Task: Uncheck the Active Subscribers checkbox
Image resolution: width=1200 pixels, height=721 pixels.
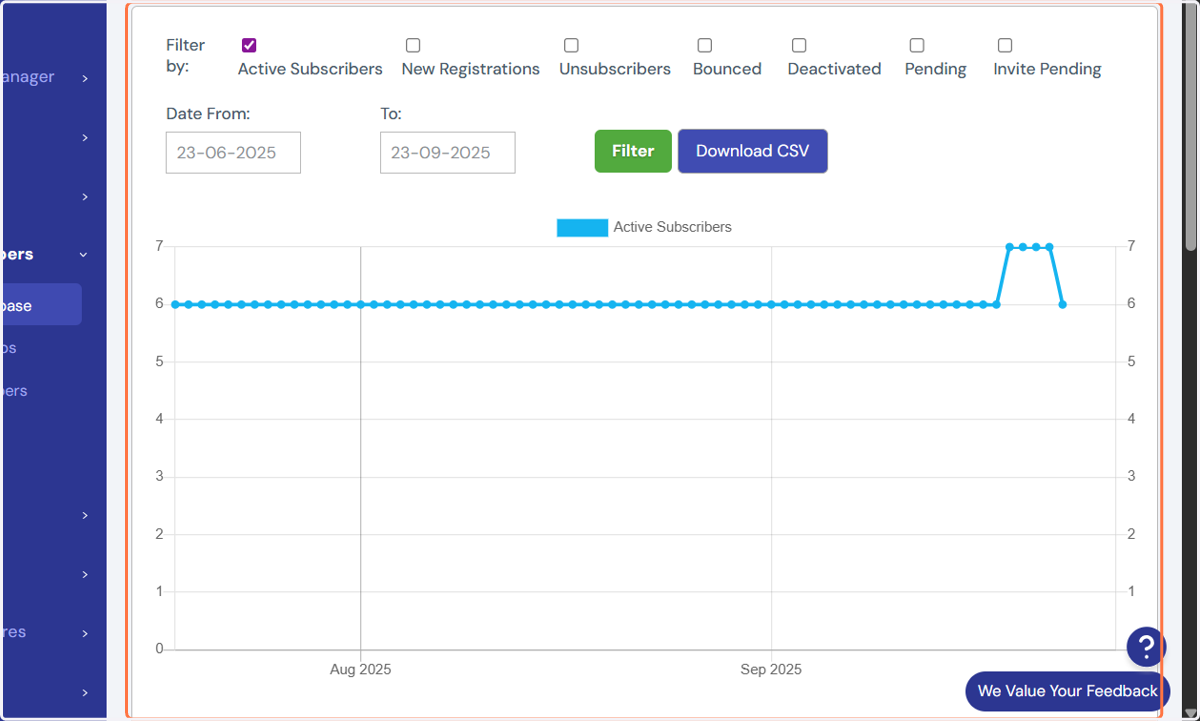Action: [x=249, y=45]
